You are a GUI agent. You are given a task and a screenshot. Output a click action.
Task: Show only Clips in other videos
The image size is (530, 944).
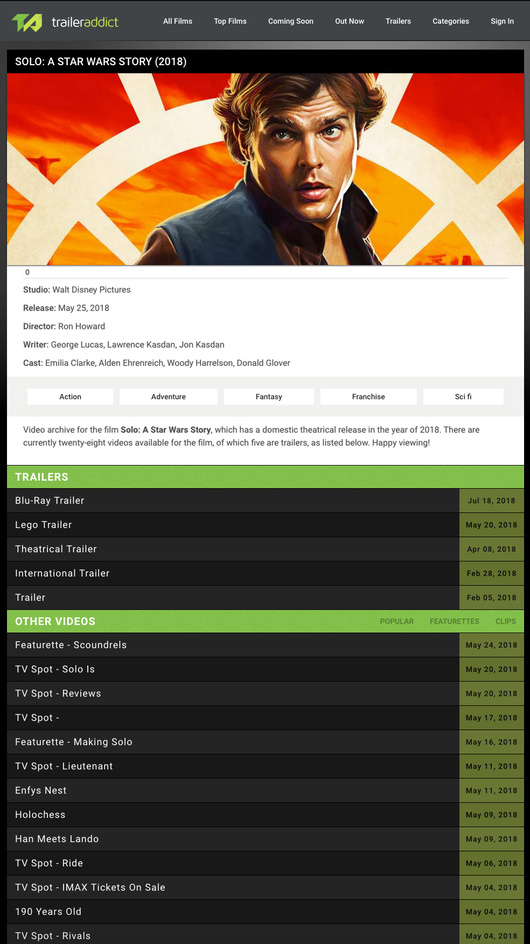coord(505,621)
